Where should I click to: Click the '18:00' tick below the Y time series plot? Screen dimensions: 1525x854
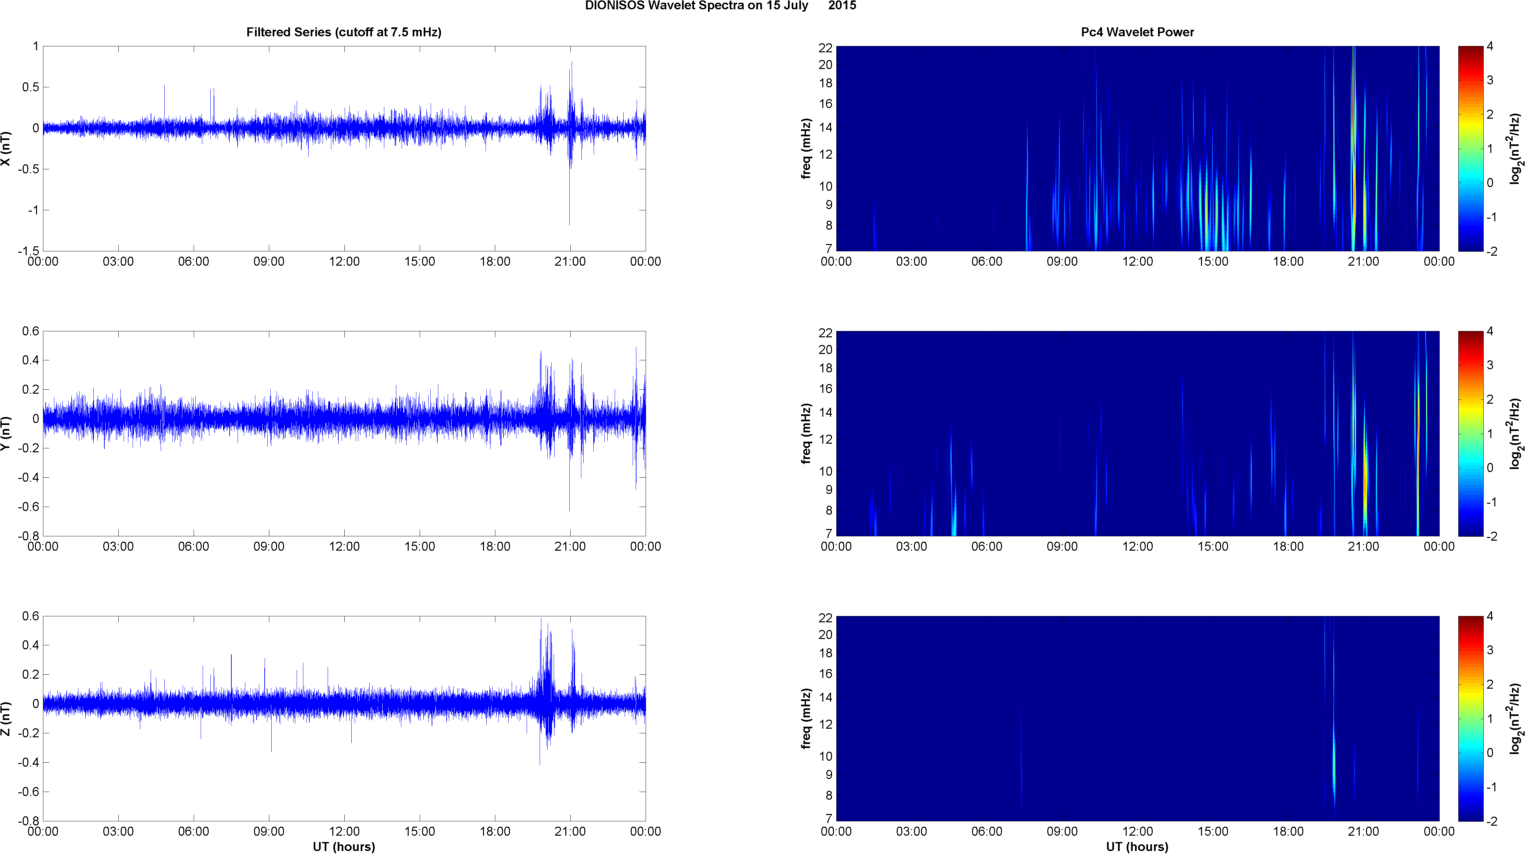tap(495, 547)
